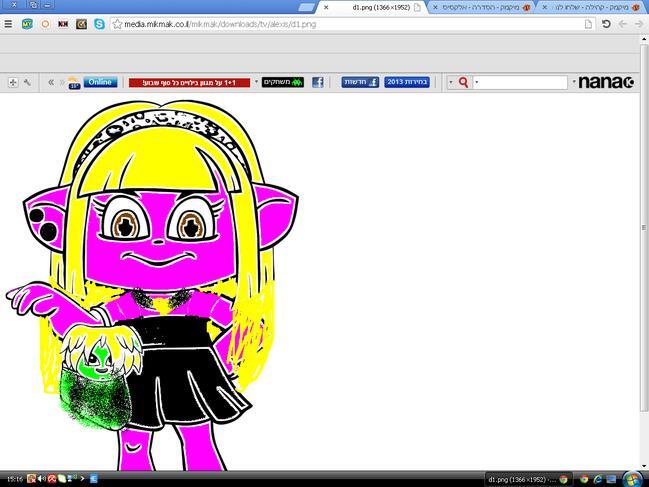Open the Chrome hamburger menu
Viewport: 649px width, 487px height.
pos(8,24)
